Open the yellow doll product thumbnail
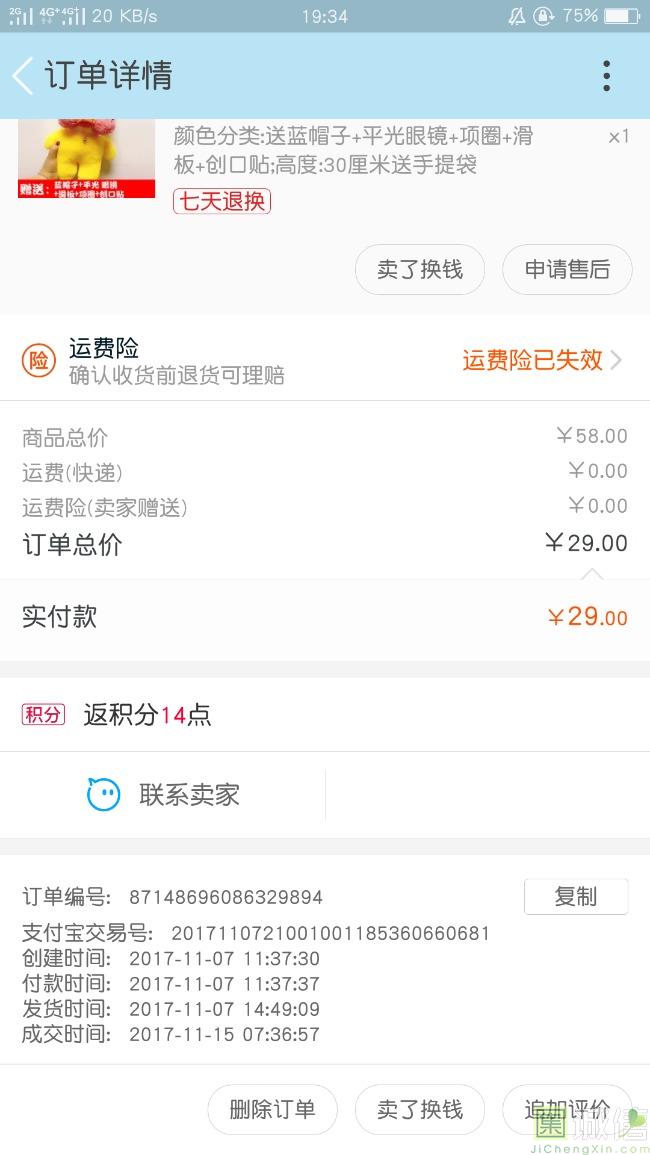 [86, 159]
